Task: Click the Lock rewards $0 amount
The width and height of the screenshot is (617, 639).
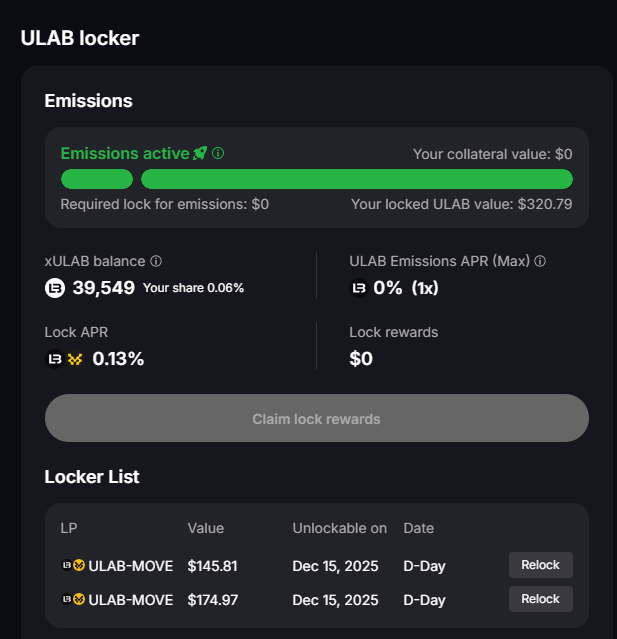Action: 361,358
